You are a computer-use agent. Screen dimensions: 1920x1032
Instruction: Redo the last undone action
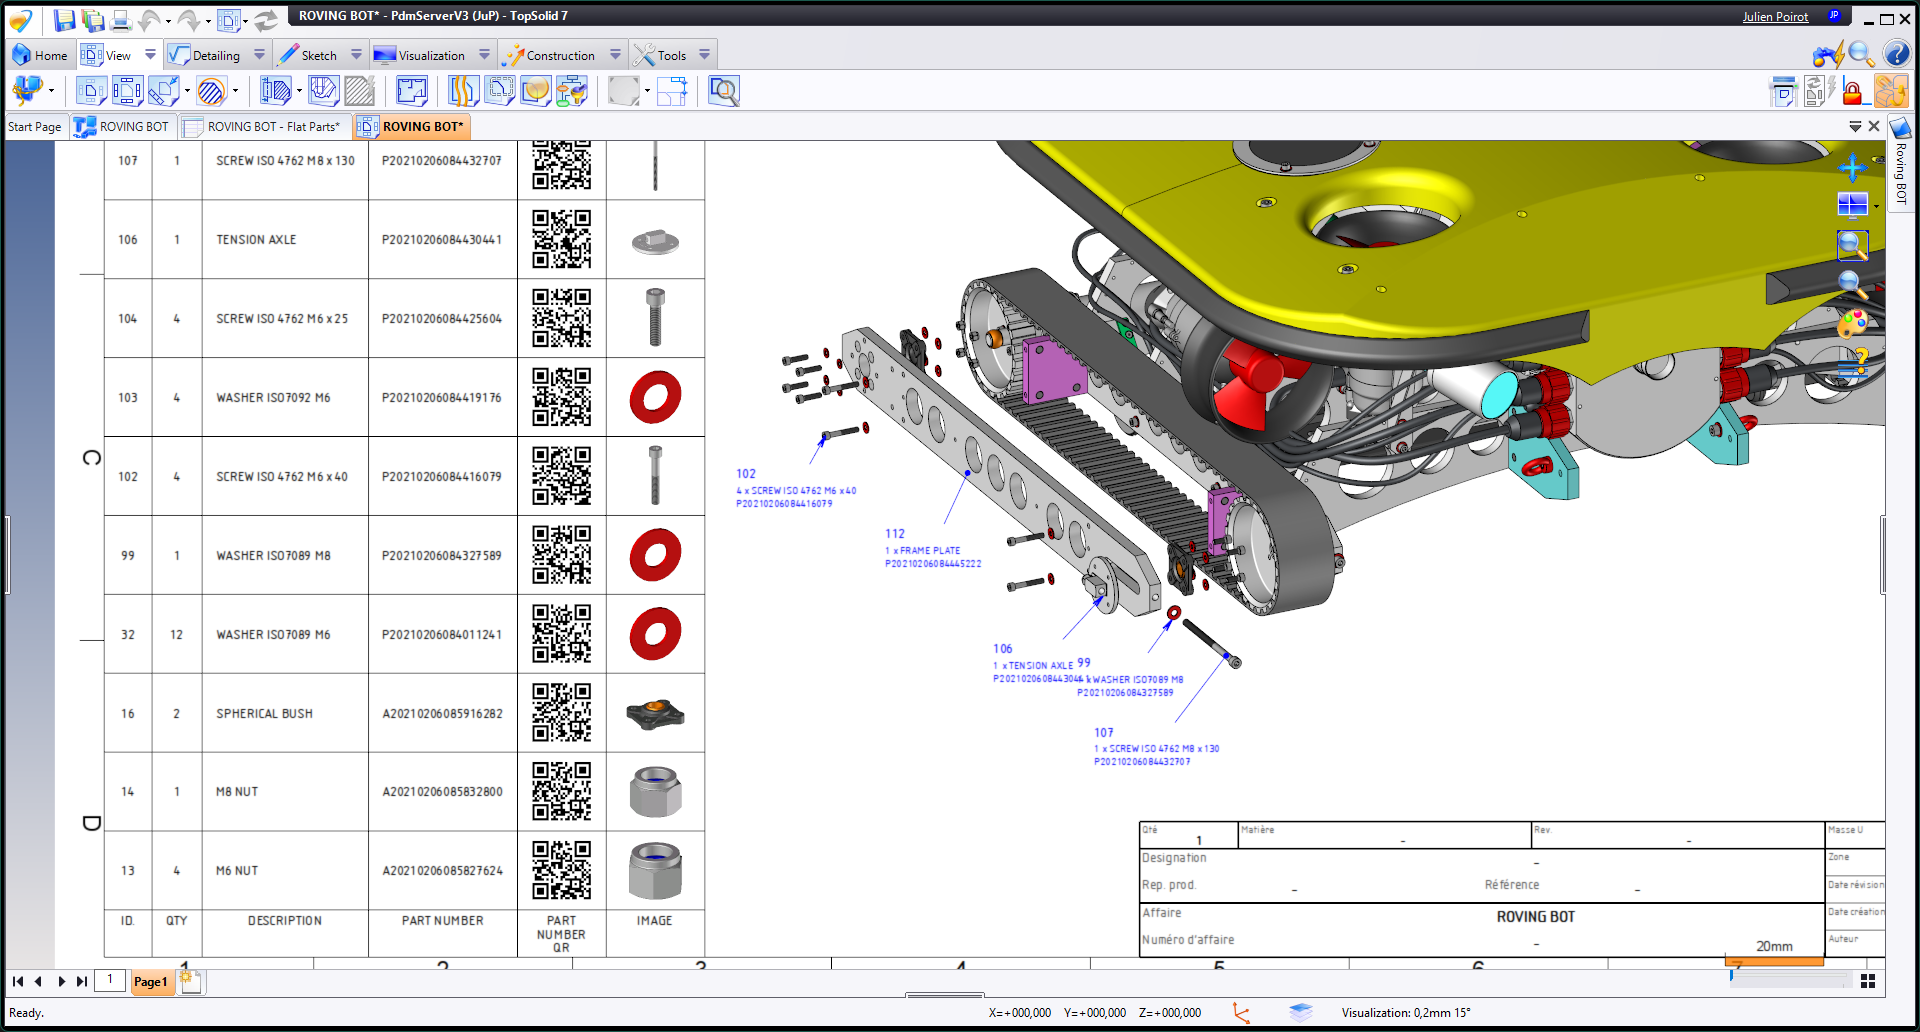[189, 20]
